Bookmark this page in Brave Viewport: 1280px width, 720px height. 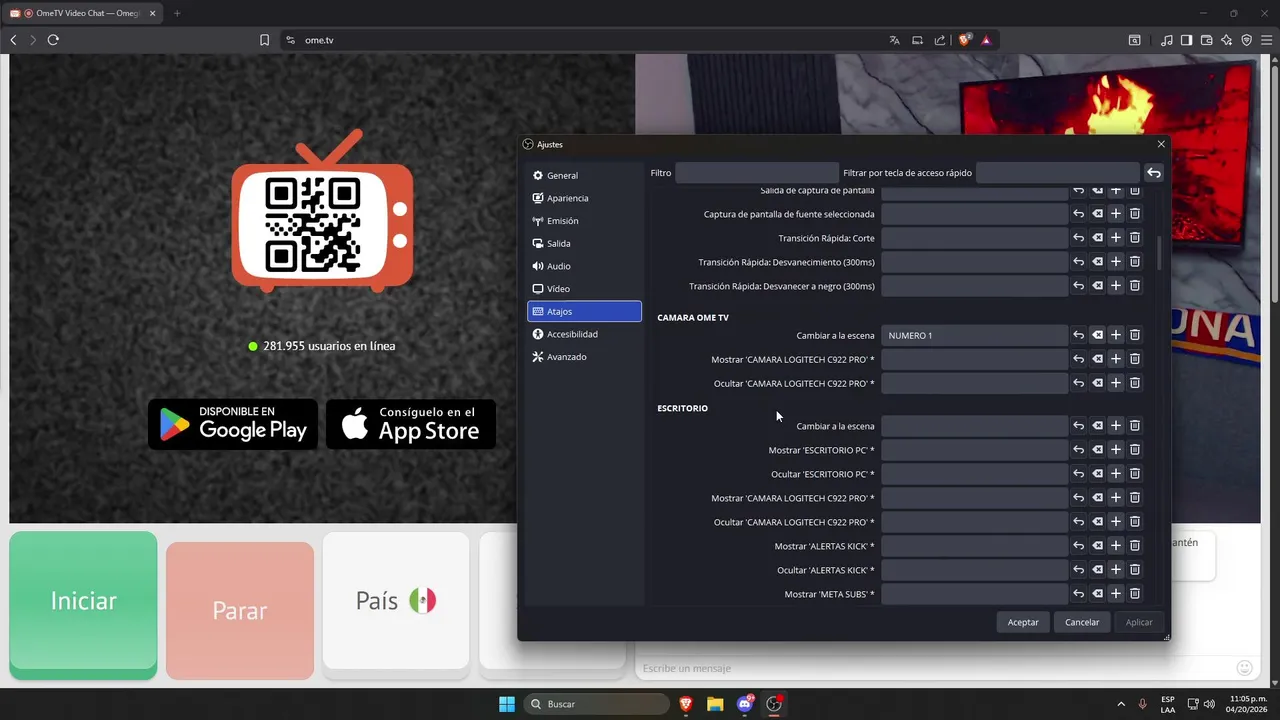[x=264, y=40]
